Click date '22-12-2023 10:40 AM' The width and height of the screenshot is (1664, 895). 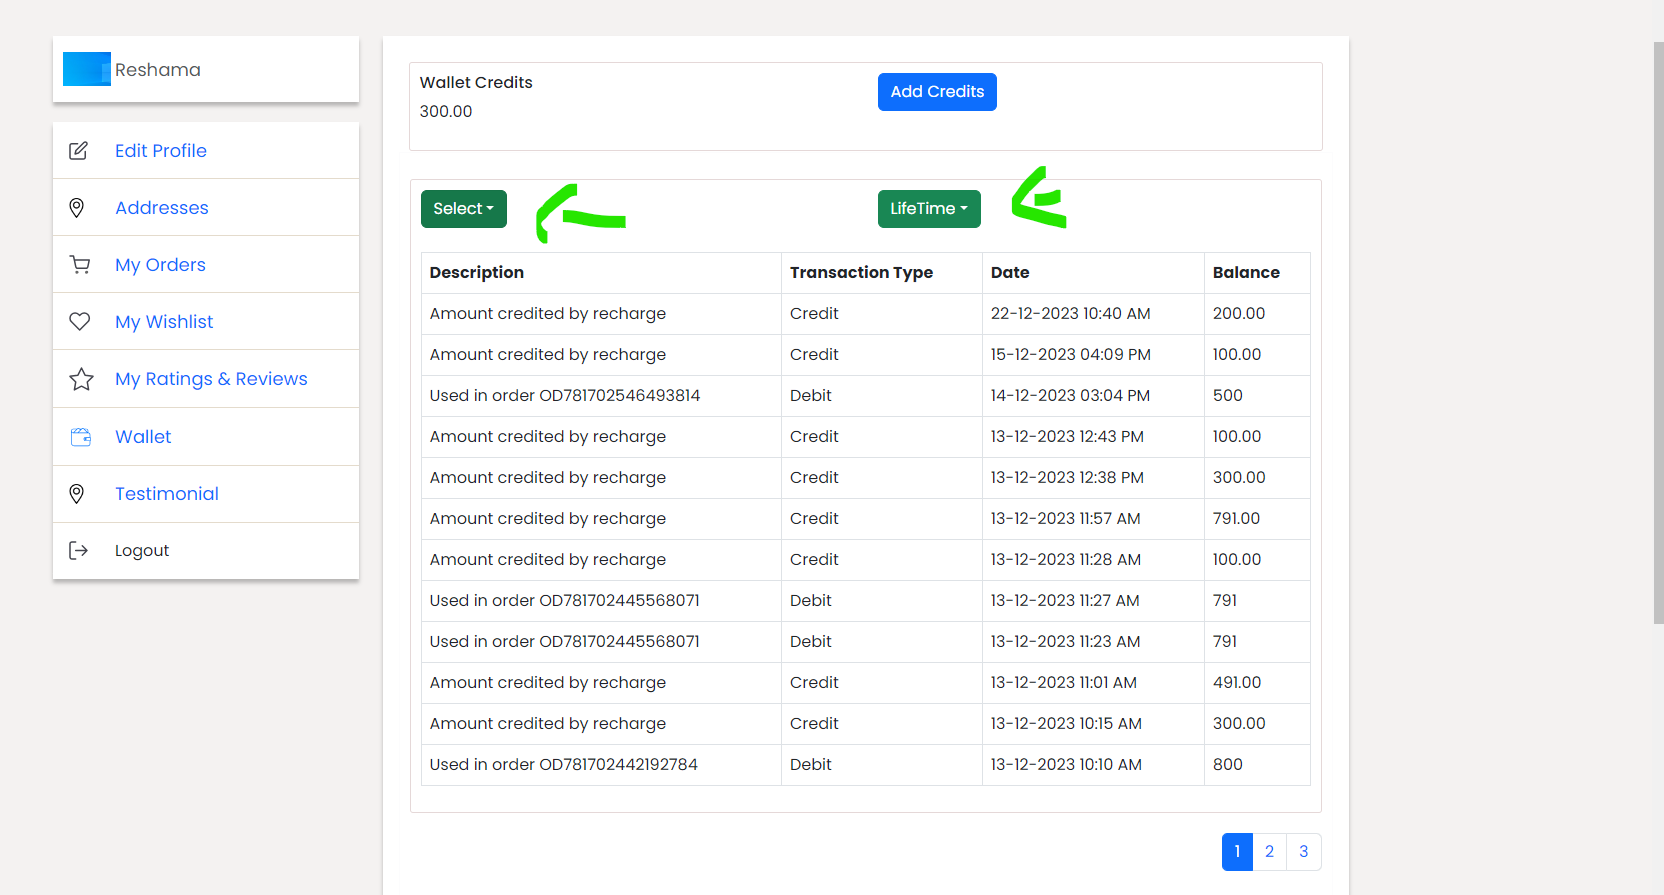[1070, 314]
